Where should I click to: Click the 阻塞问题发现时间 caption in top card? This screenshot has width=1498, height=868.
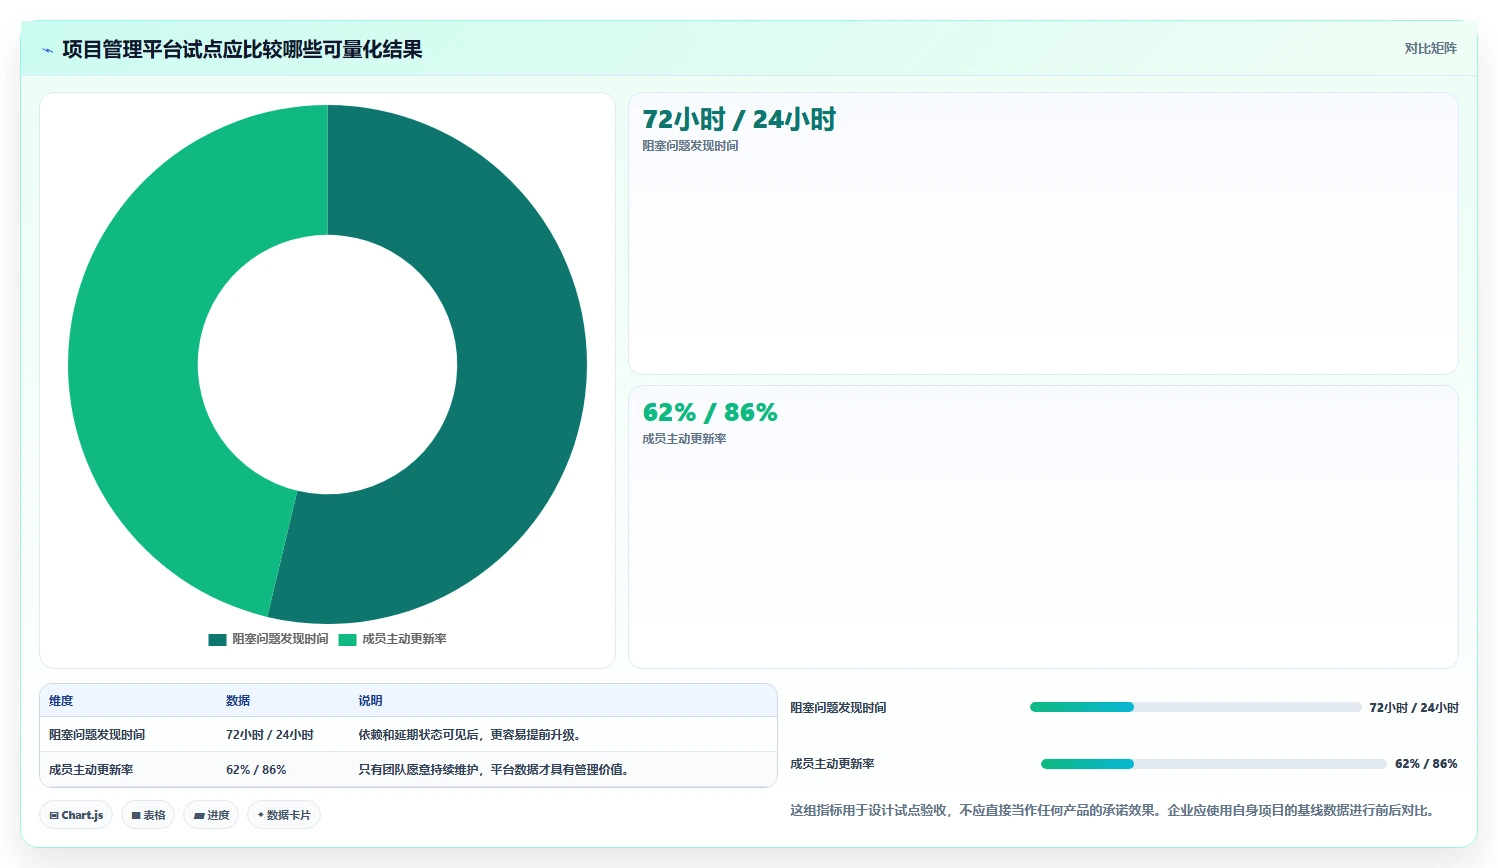click(690, 146)
